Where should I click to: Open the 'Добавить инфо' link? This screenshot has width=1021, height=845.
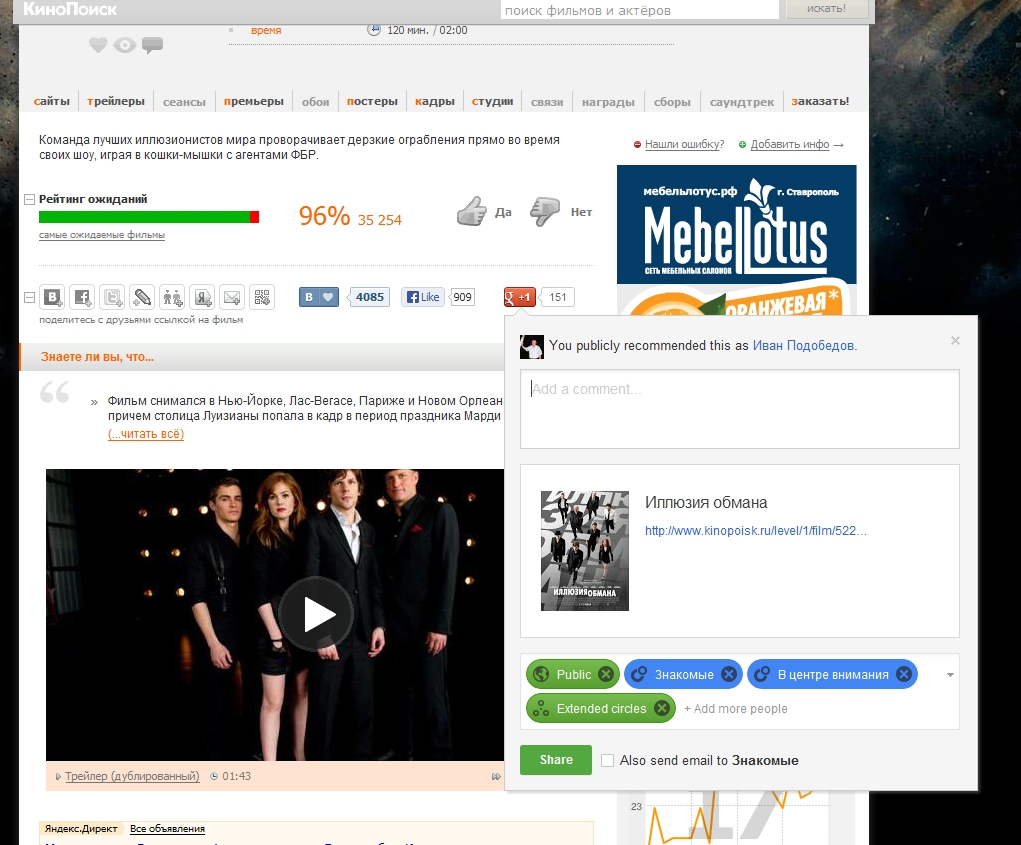[790, 145]
